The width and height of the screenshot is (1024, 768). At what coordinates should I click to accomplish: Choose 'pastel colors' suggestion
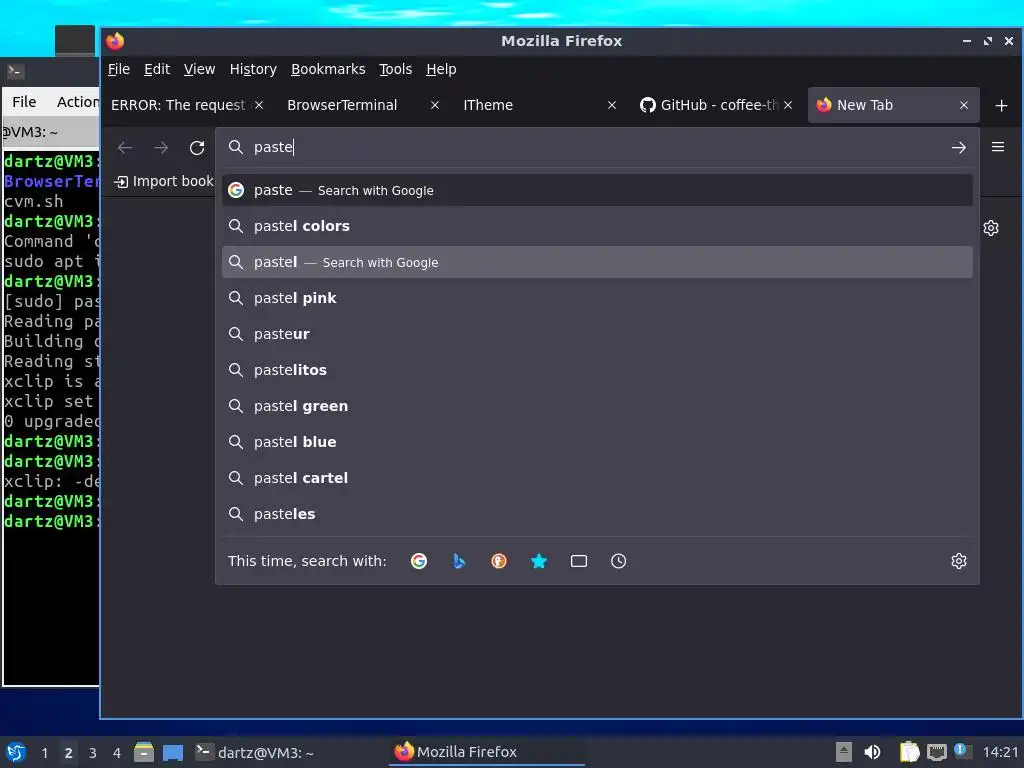point(597,226)
